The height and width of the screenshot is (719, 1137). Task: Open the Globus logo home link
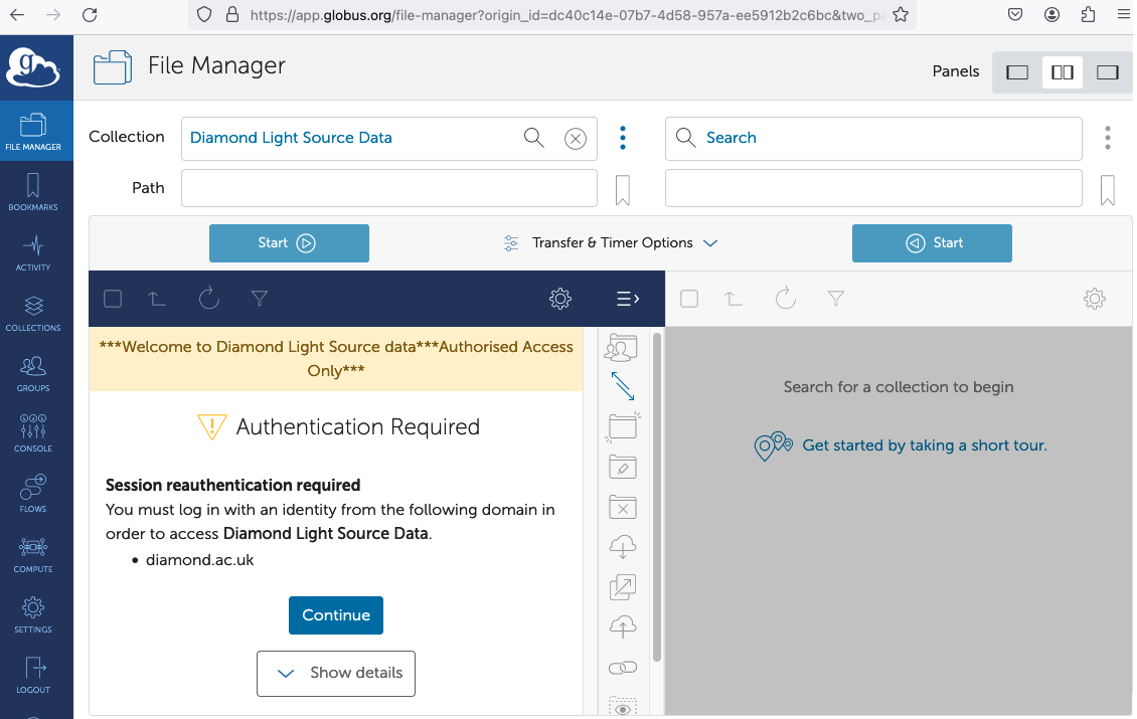pos(33,67)
